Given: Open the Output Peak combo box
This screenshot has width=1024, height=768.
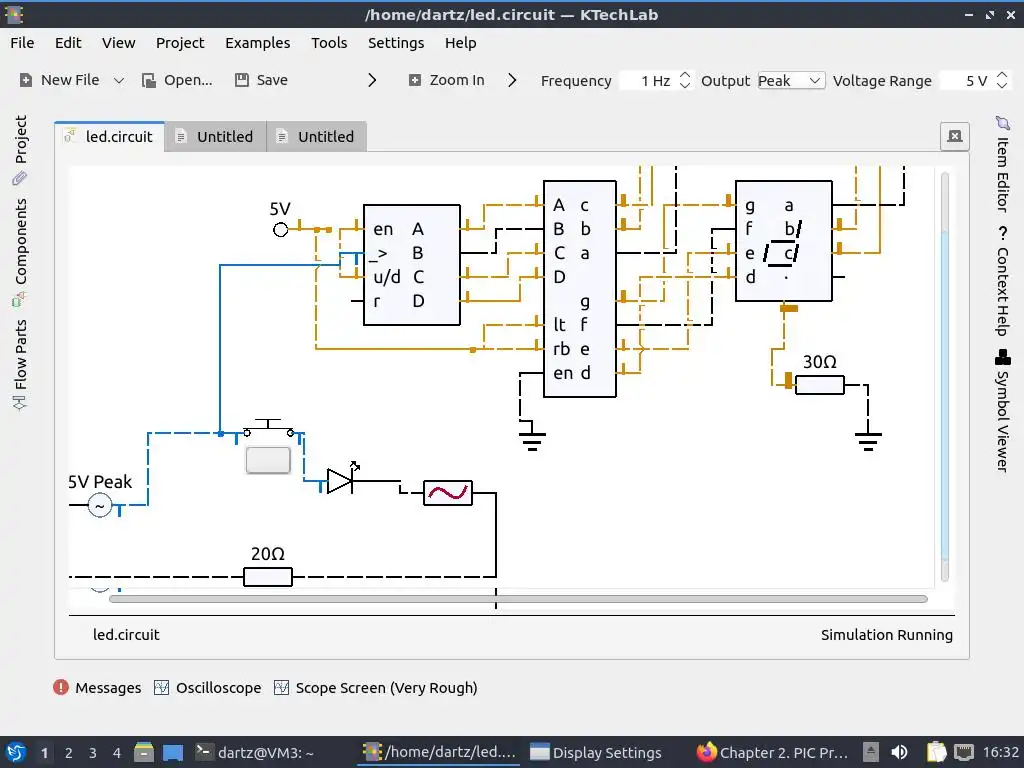Looking at the screenshot, I should [791, 80].
